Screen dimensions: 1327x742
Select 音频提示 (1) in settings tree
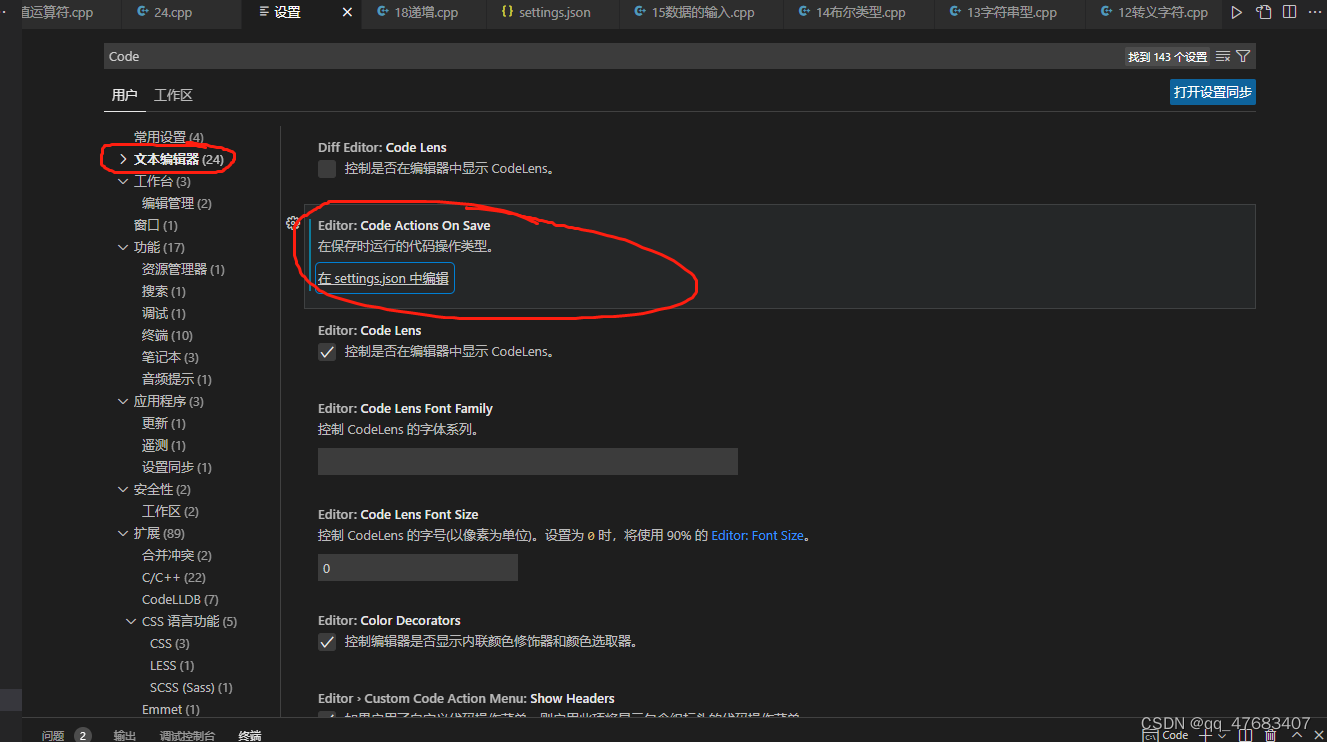177,379
